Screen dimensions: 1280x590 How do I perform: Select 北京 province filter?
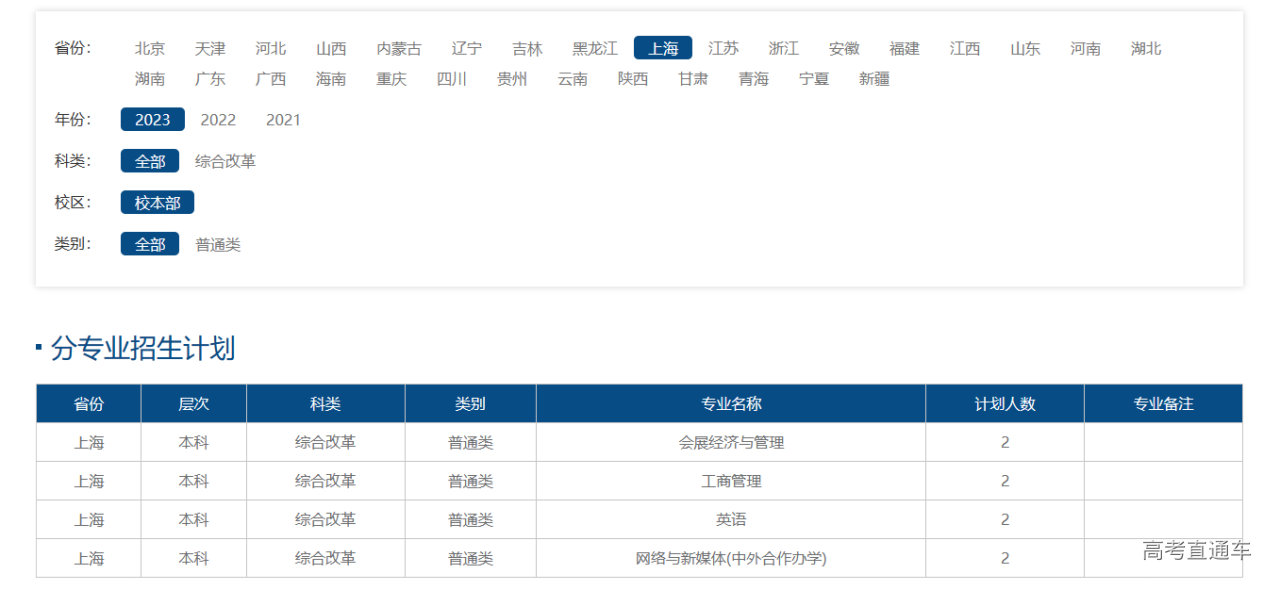(x=150, y=48)
